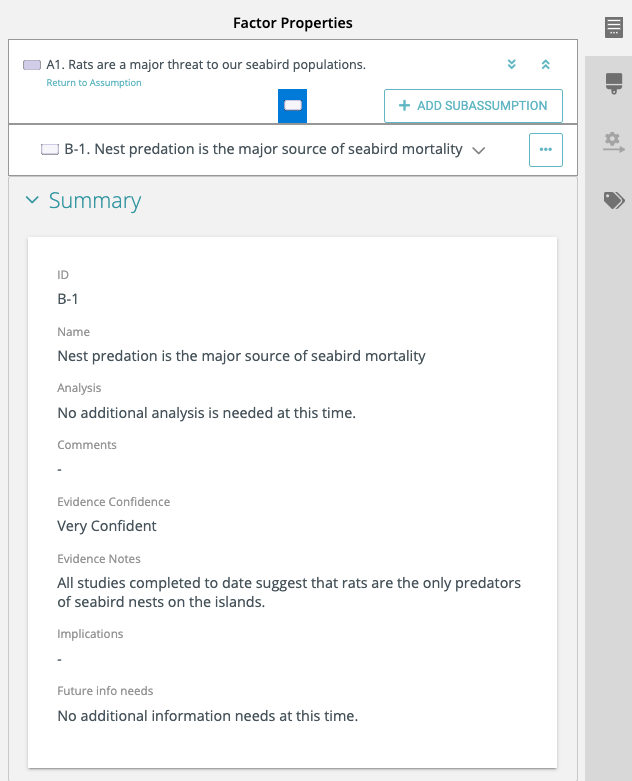Image resolution: width=632 pixels, height=781 pixels.
Task: Collapse all with double up chevron
Action: pyautogui.click(x=546, y=65)
